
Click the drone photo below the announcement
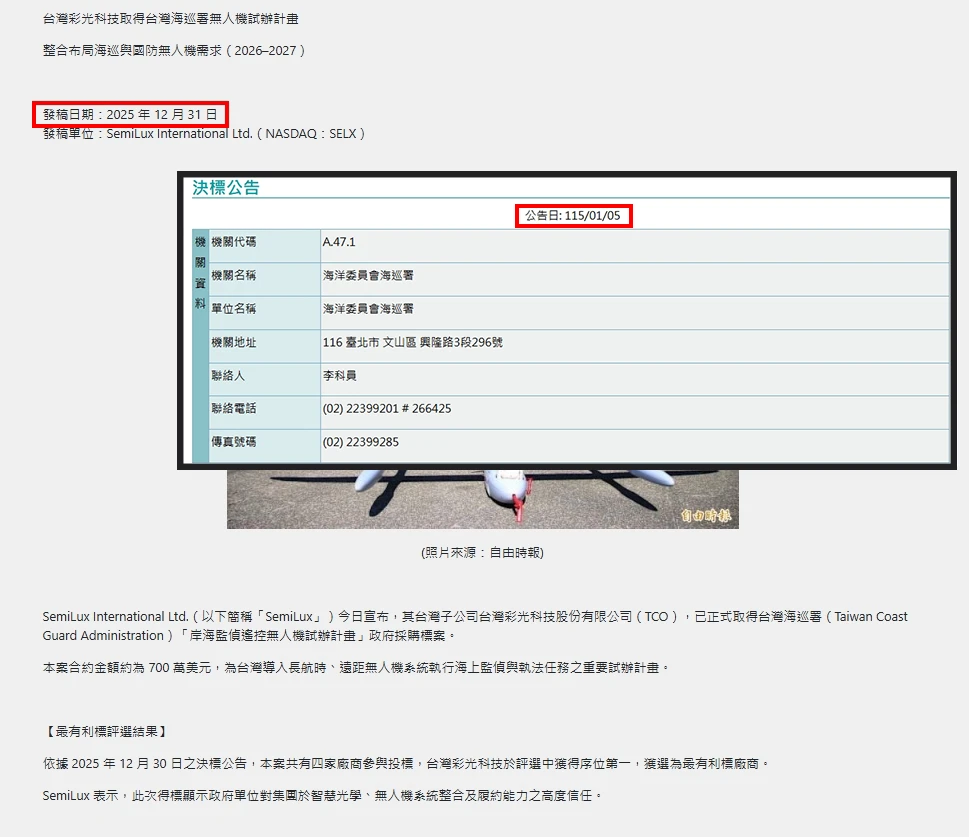[483, 499]
